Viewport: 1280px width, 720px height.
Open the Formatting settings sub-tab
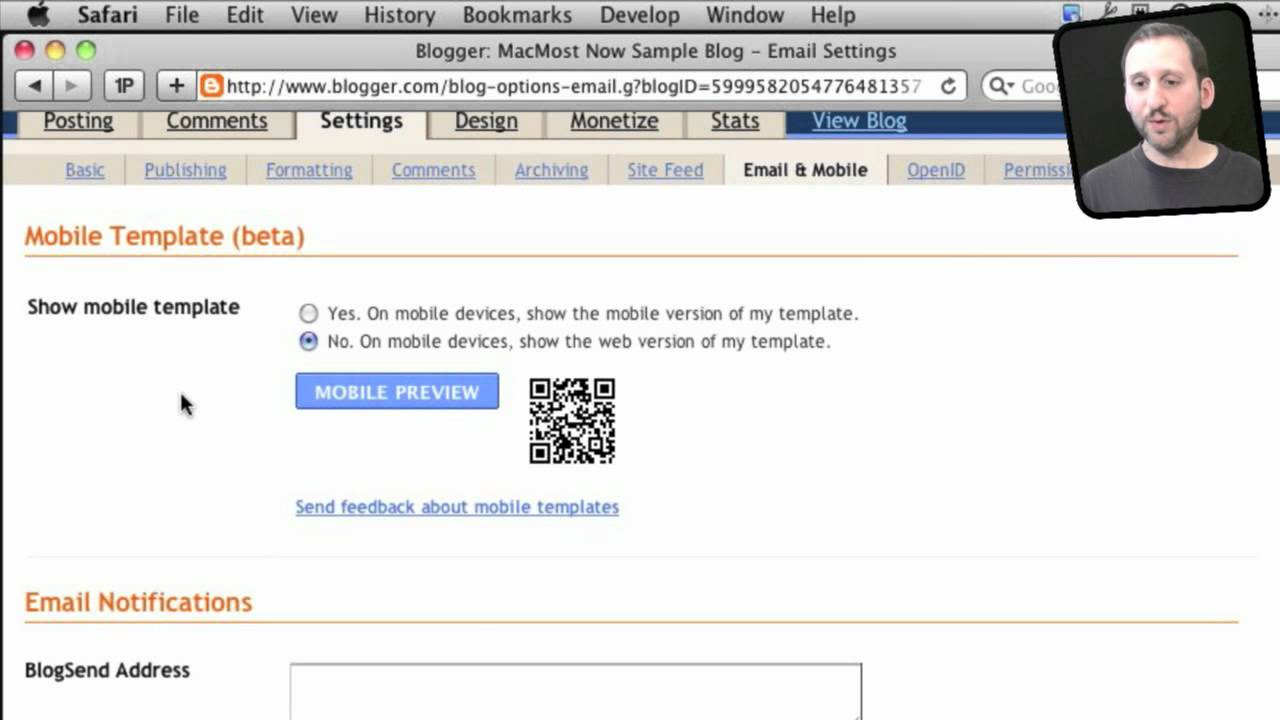[309, 170]
